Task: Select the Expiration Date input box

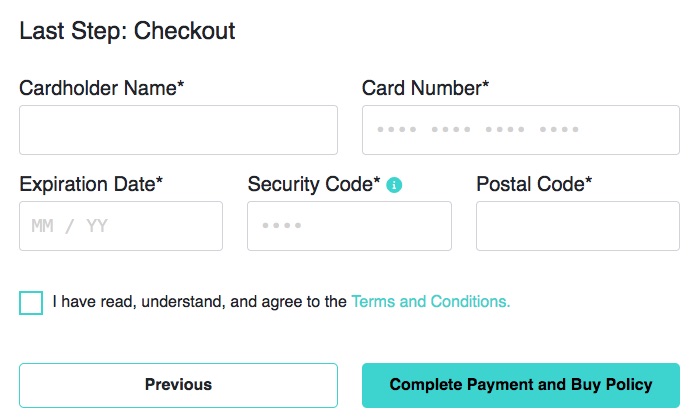Action: tap(121, 226)
